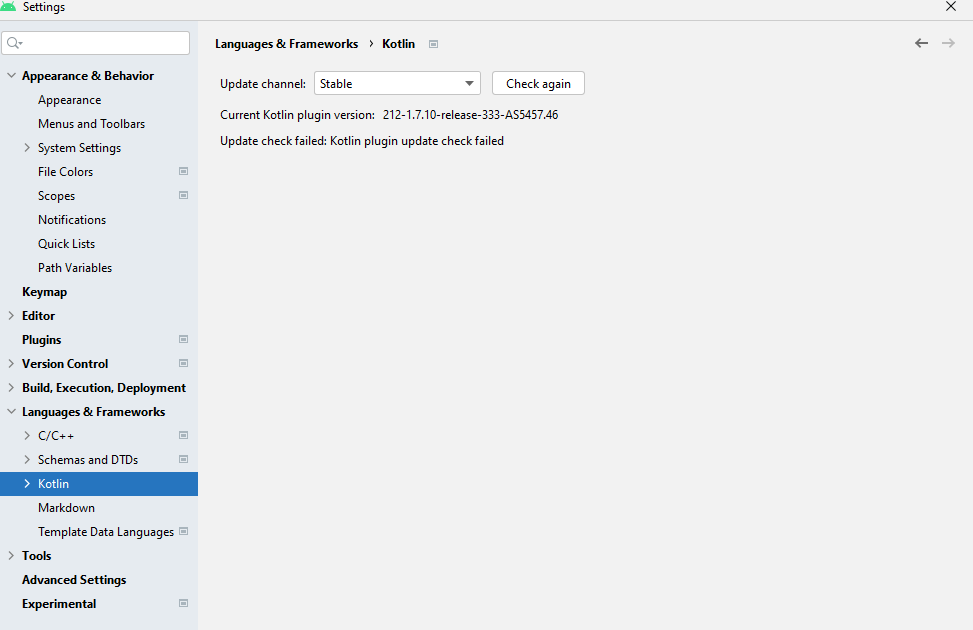Image resolution: width=973 pixels, height=630 pixels.
Task: Open Advanced Settings page
Action: point(74,580)
